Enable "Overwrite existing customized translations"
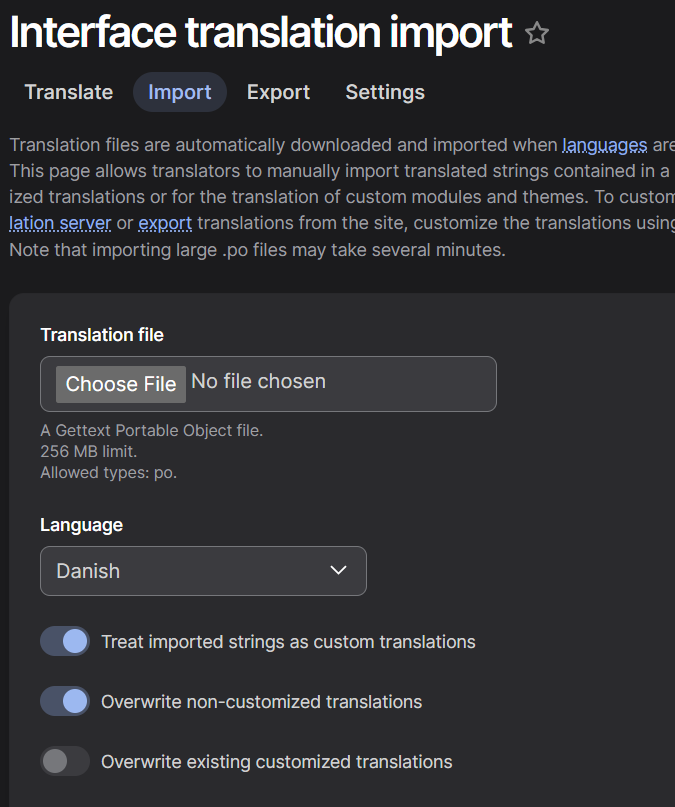This screenshot has height=807, width=675. (x=64, y=761)
